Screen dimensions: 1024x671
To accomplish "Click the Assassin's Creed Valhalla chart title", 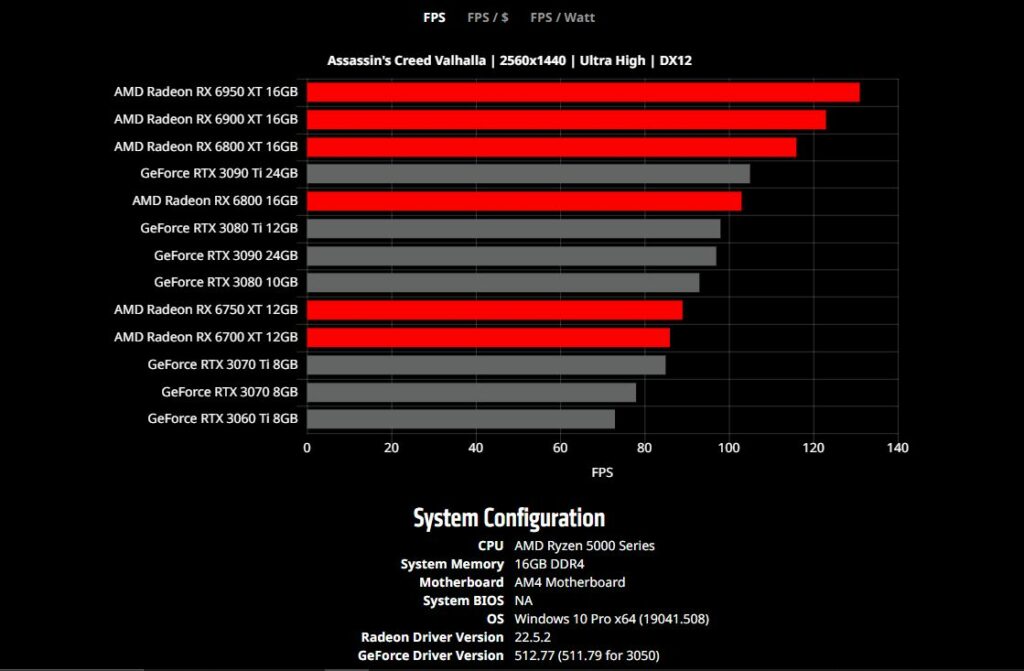I will coord(509,61).
